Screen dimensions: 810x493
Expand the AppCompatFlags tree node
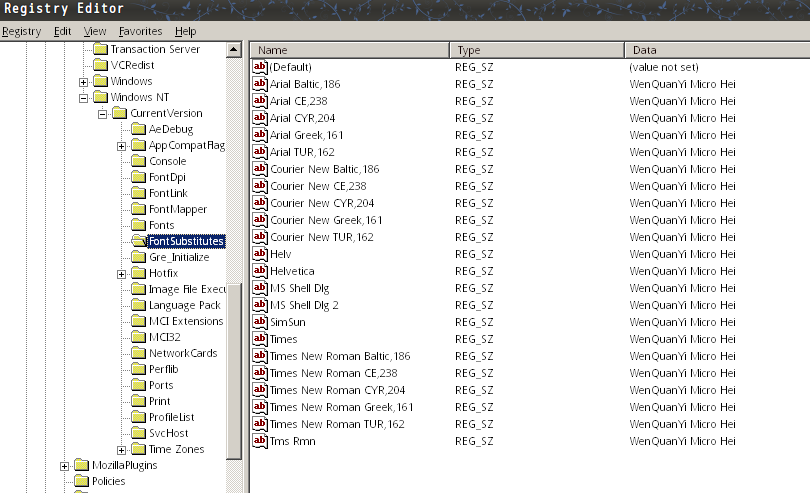(x=121, y=146)
